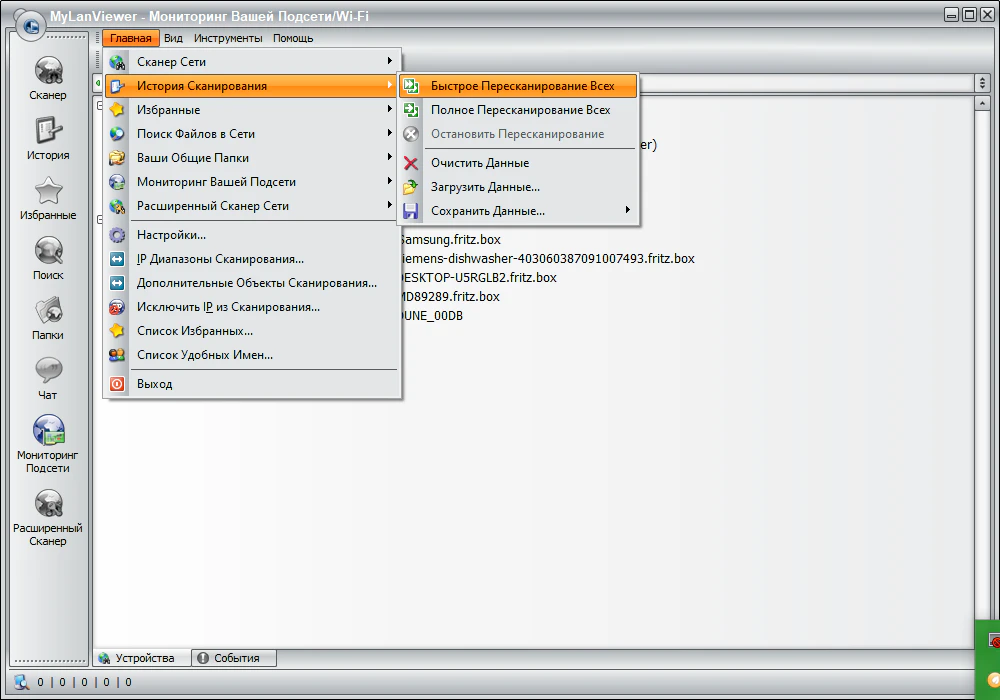Choose Быстрое Пересканирование Всех

coord(522,86)
